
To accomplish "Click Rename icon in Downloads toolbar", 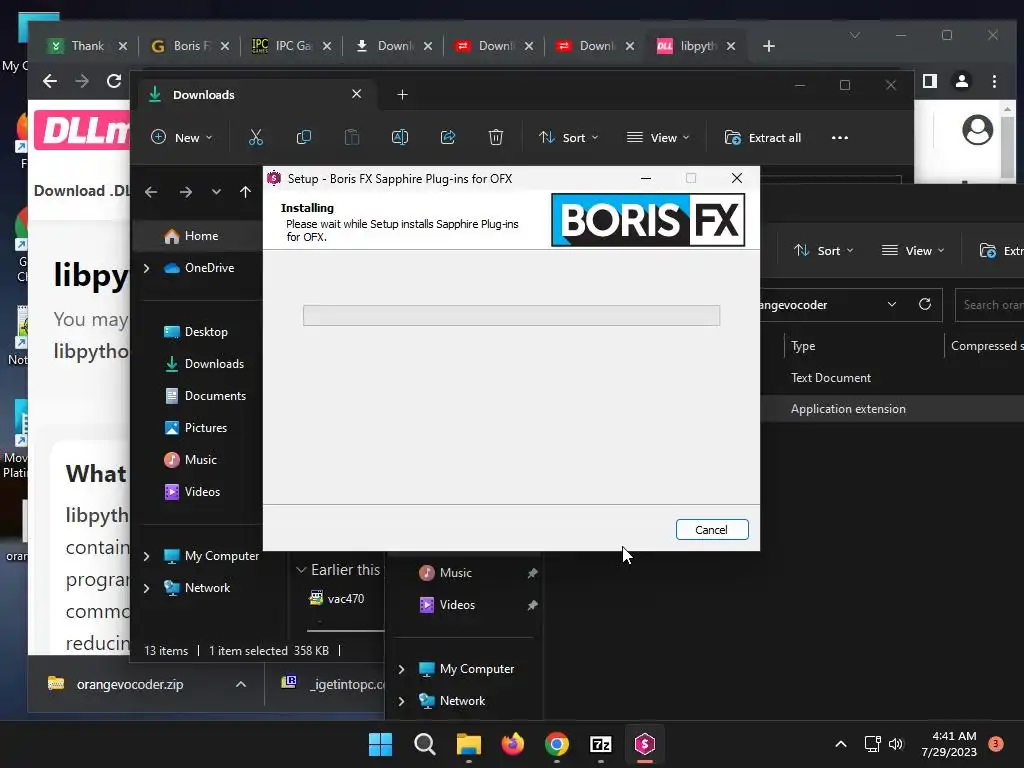I will (x=400, y=137).
